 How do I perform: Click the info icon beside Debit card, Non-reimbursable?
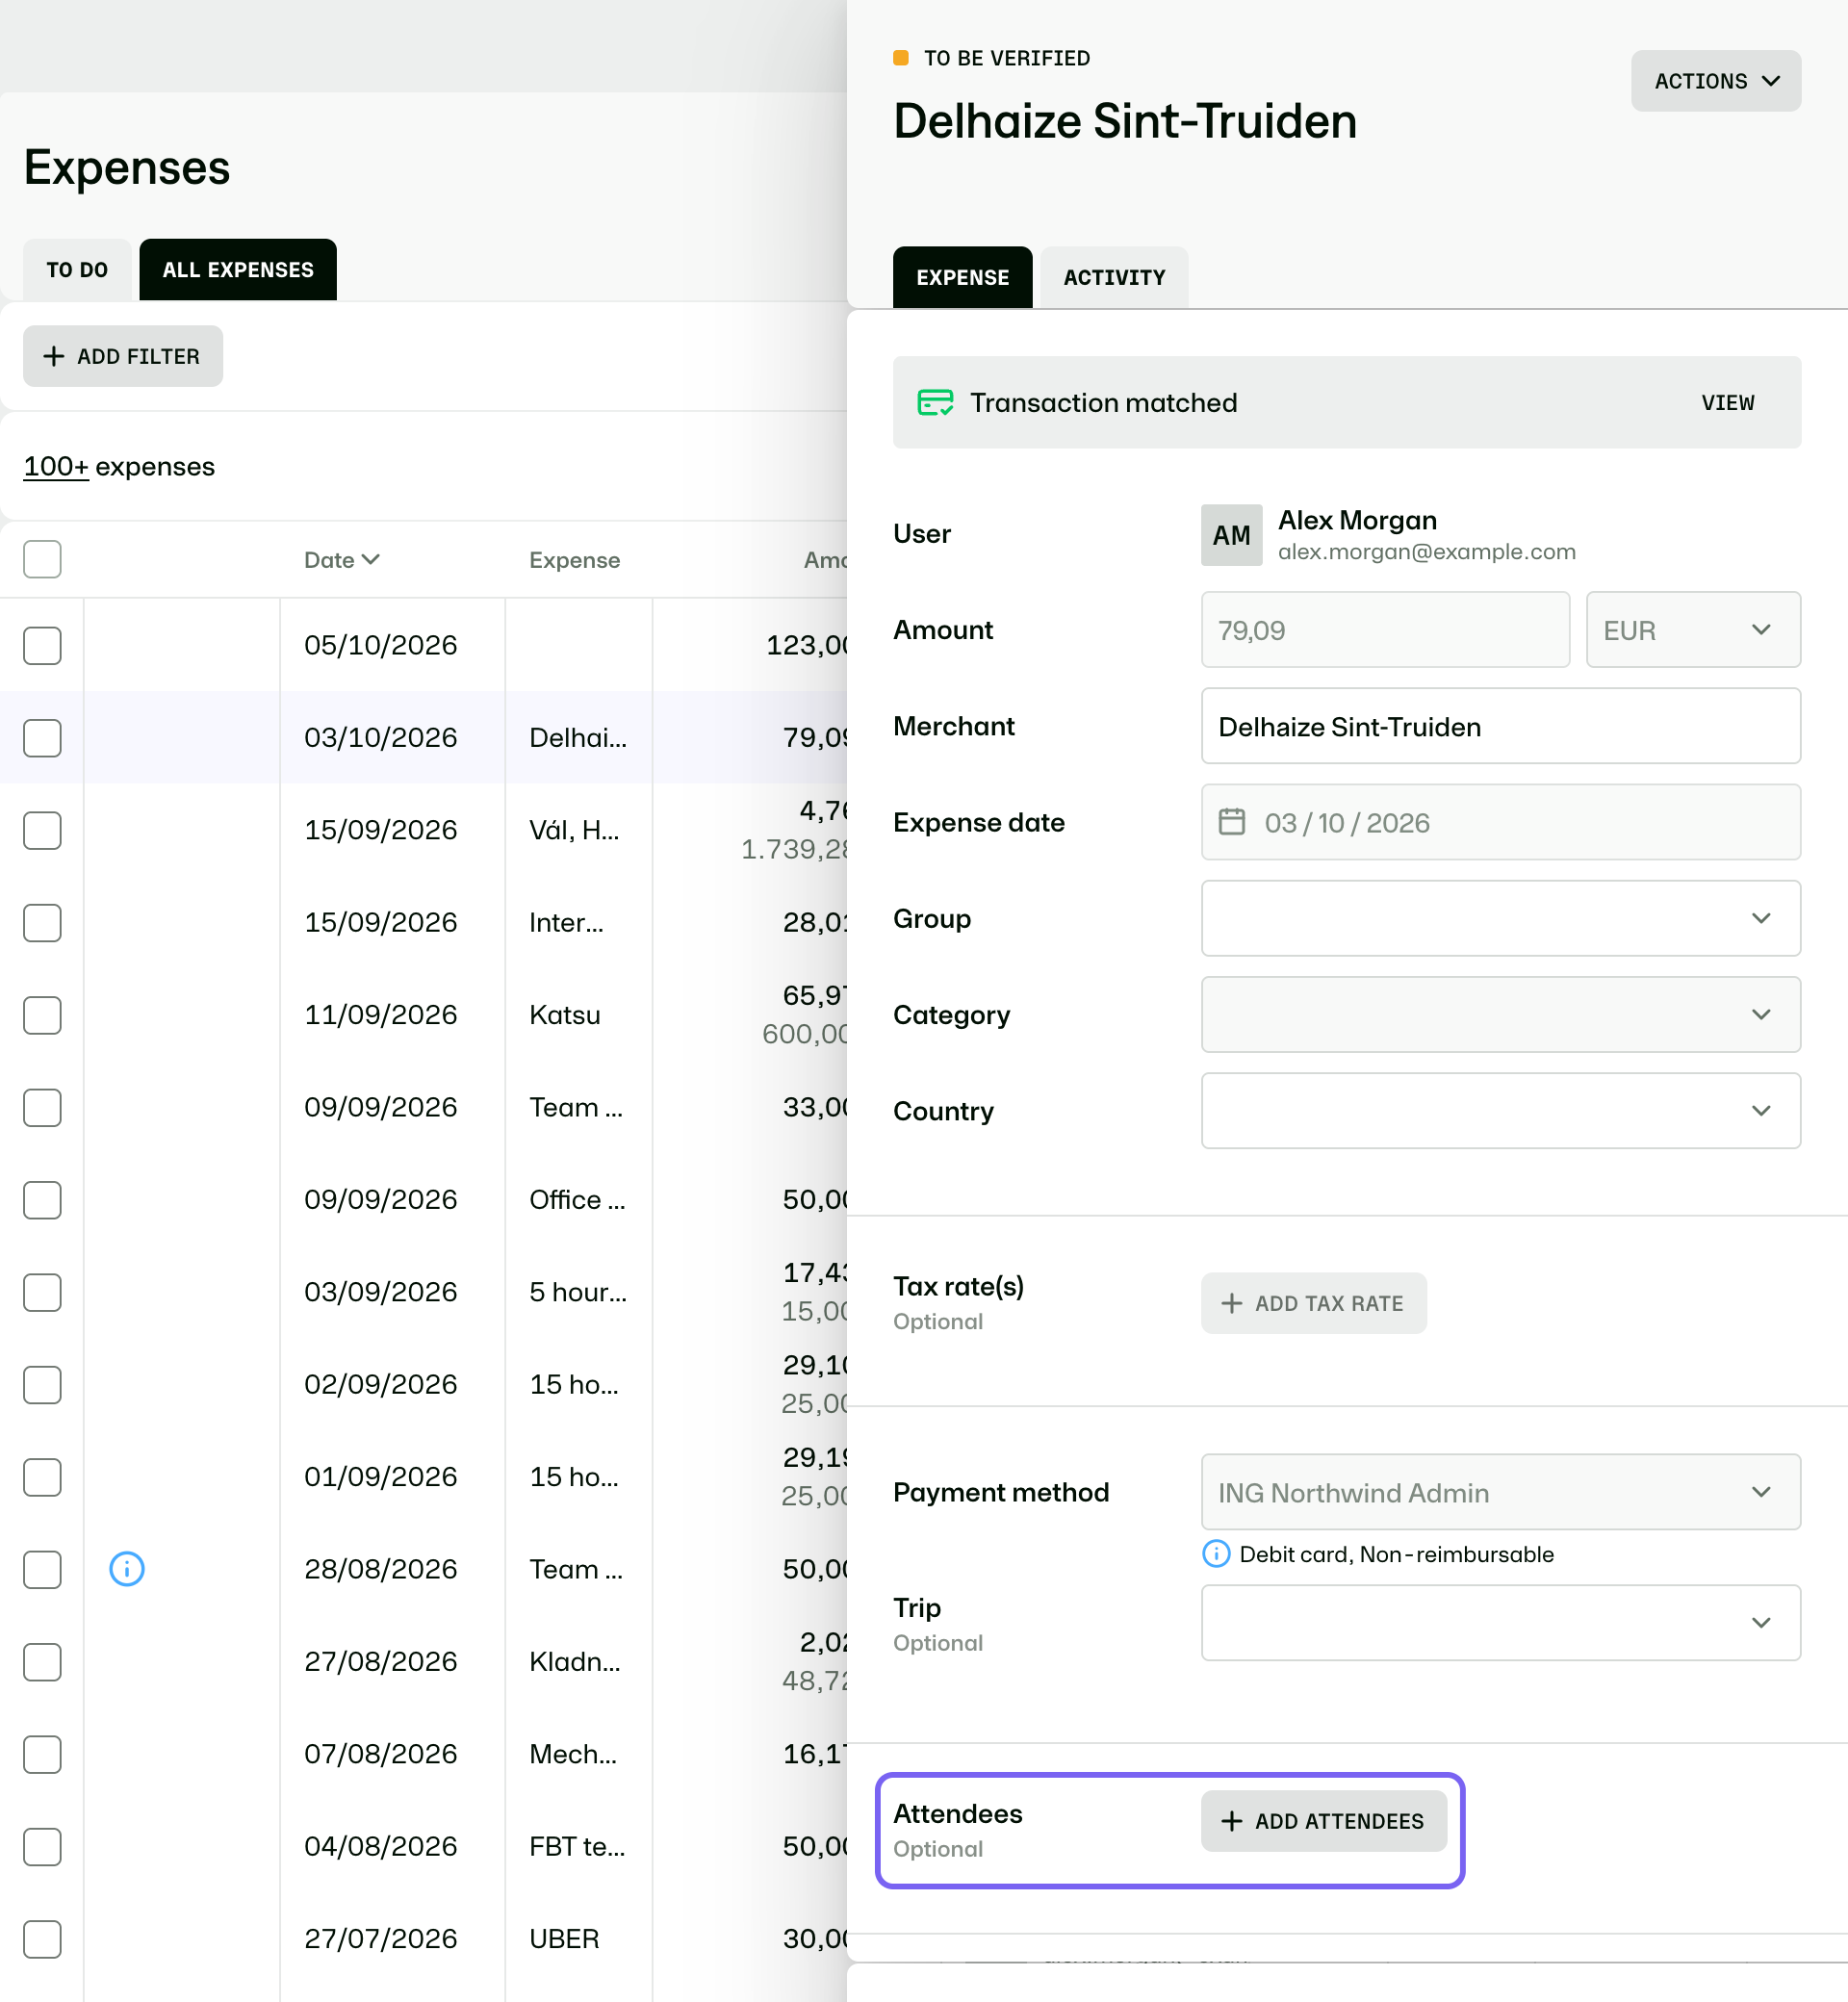point(1215,1553)
